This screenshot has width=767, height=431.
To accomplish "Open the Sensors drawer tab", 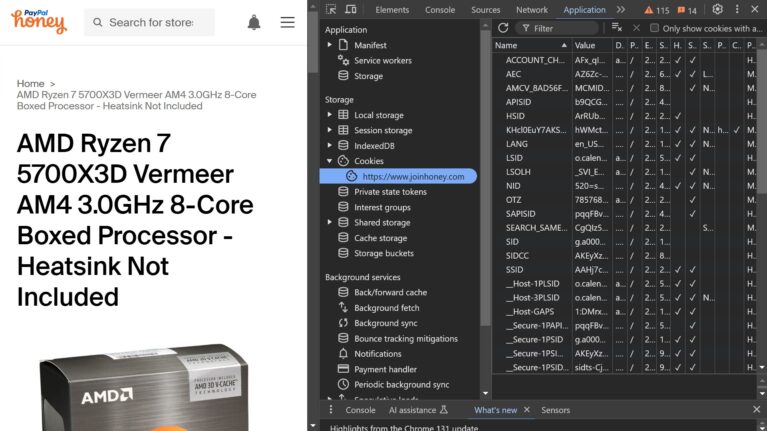I will [555, 410].
